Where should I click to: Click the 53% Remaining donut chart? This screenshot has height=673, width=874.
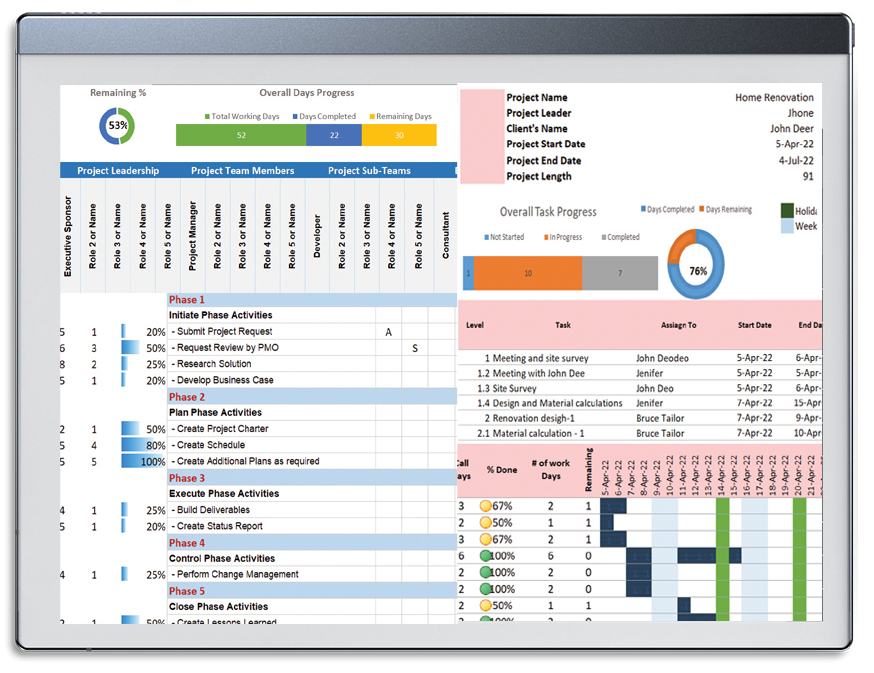pos(118,126)
